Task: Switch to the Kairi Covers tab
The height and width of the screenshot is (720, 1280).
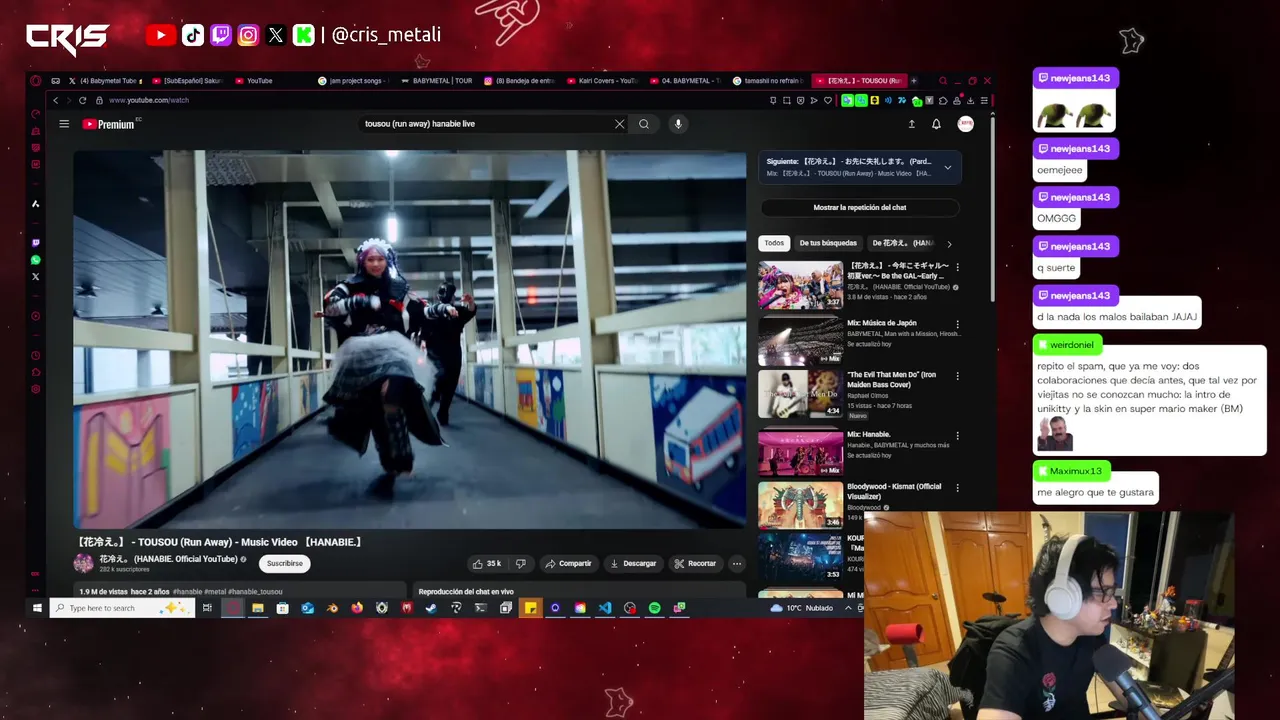Action: pos(602,80)
